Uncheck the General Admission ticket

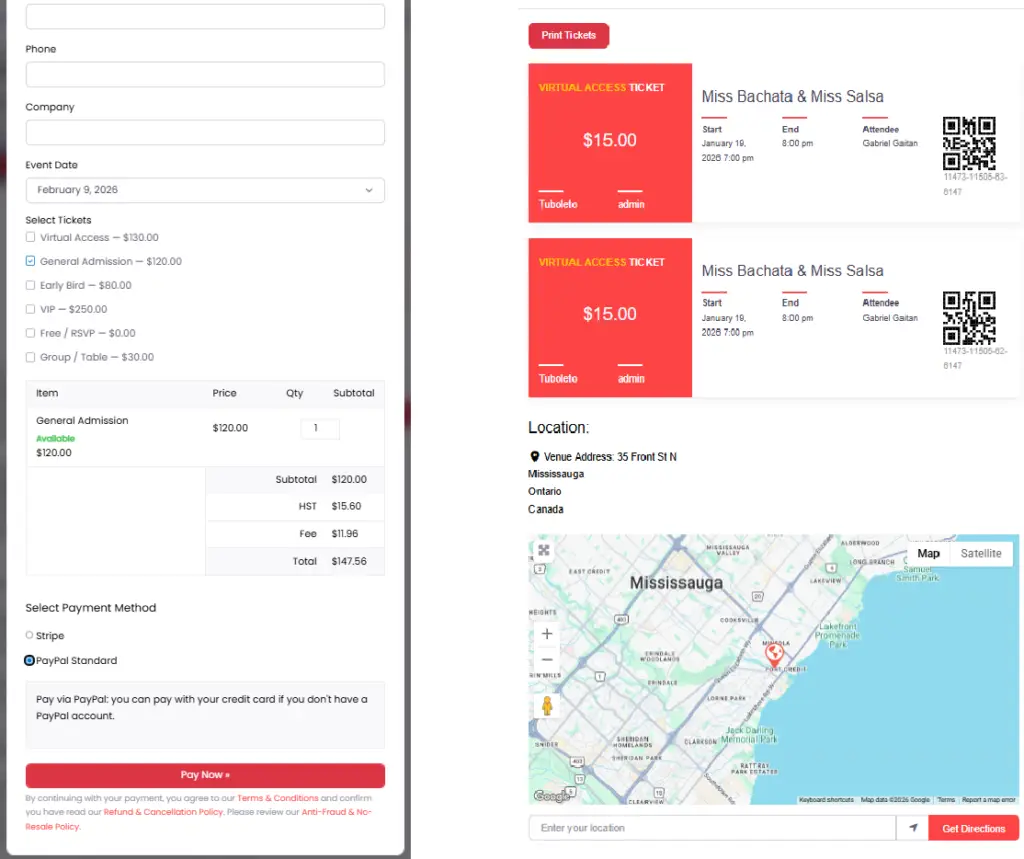coord(31,262)
